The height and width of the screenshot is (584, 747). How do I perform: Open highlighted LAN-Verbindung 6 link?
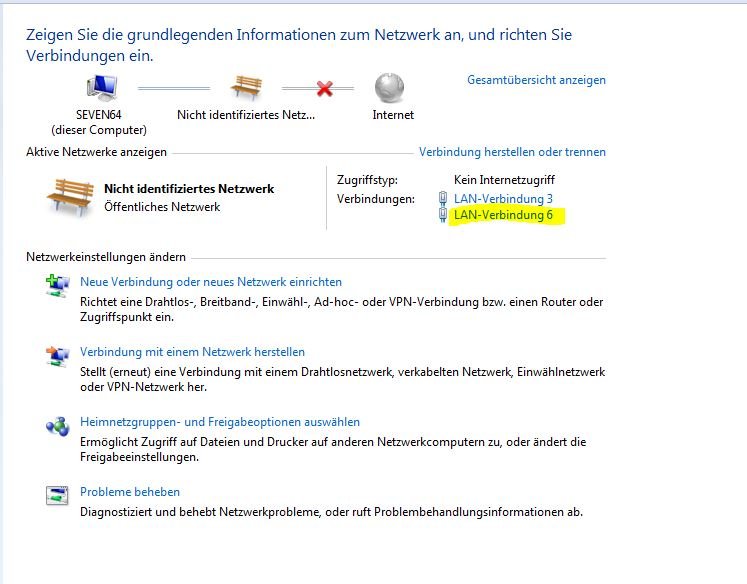[503, 215]
